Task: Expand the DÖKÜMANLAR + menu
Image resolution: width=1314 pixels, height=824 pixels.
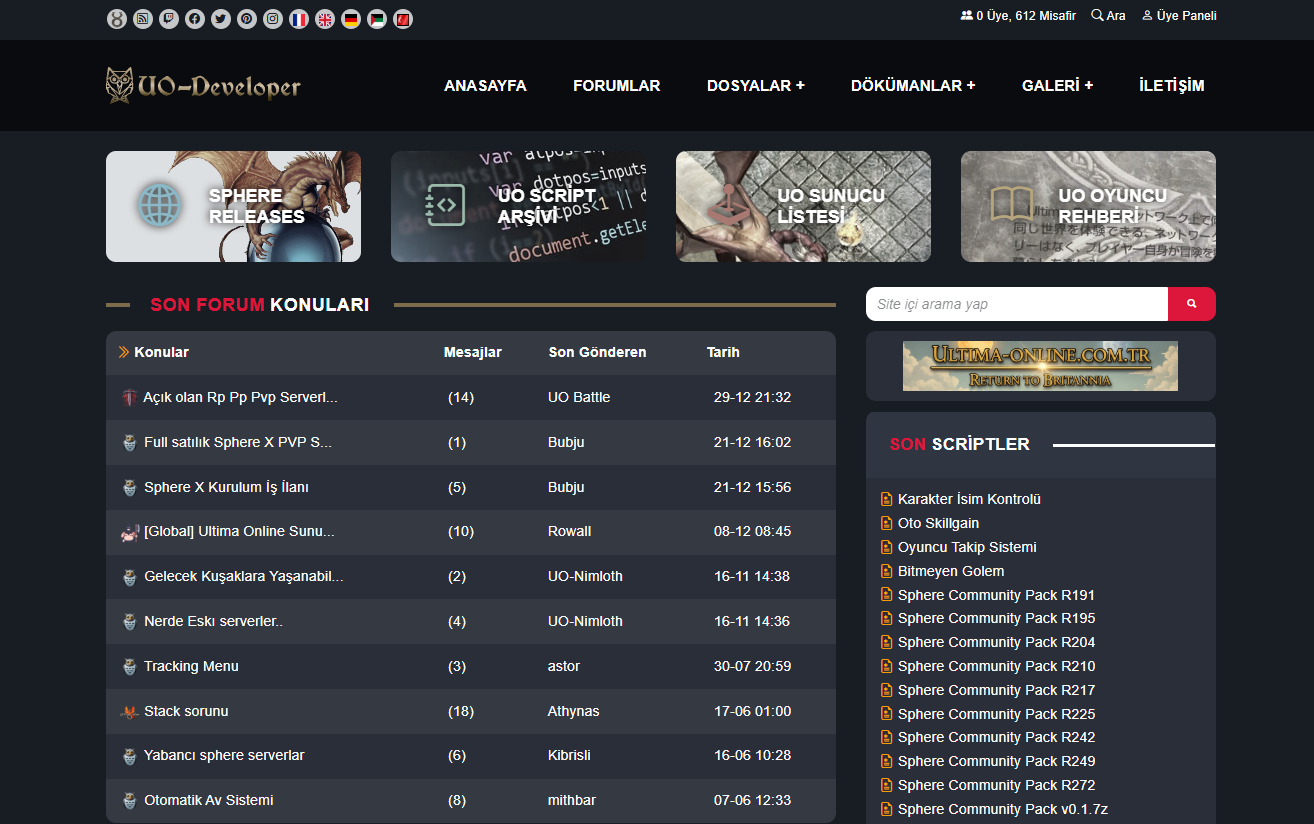Action: [x=912, y=86]
